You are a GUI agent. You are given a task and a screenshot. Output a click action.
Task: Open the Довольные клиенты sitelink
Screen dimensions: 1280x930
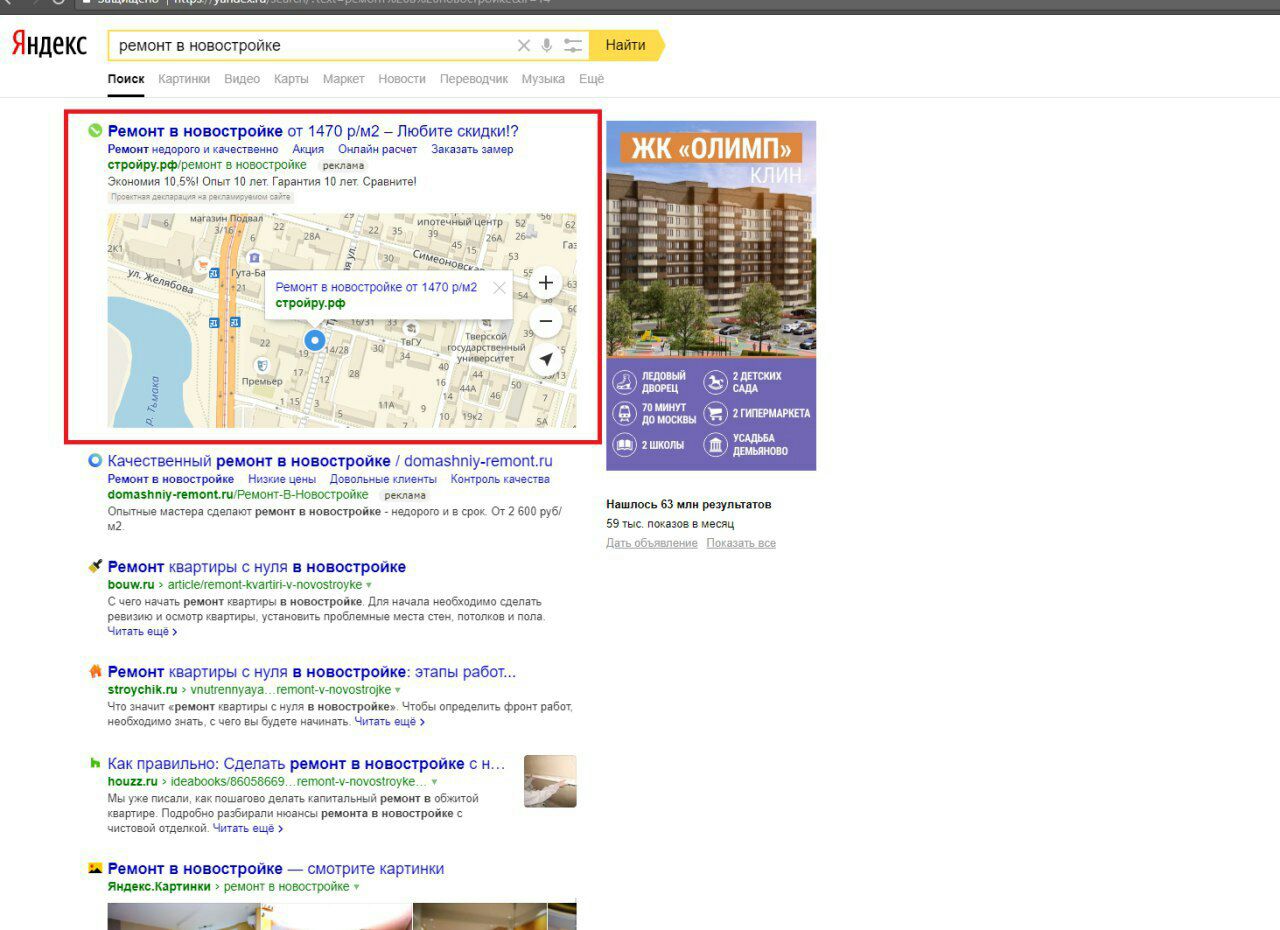[384, 479]
